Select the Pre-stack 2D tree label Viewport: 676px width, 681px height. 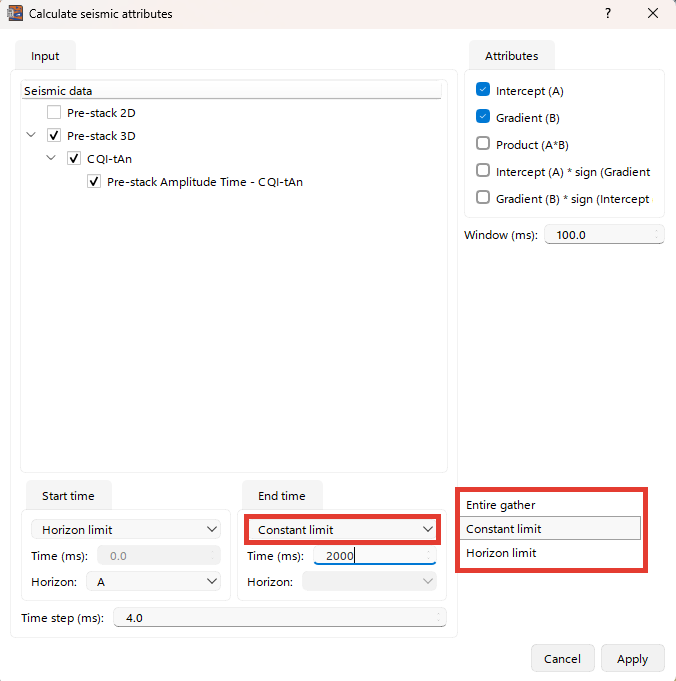coord(101,113)
